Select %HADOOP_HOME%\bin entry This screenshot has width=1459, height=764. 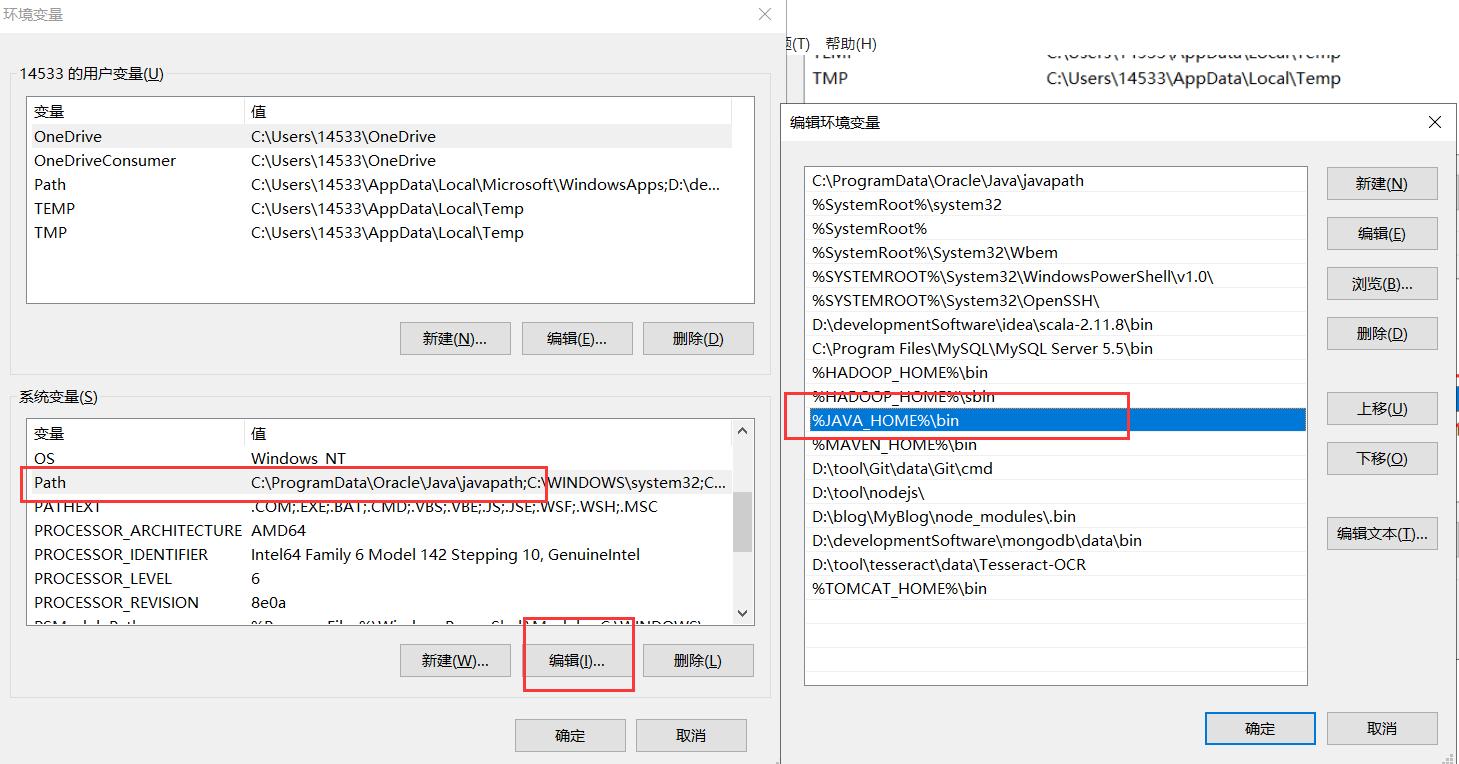coord(1056,373)
